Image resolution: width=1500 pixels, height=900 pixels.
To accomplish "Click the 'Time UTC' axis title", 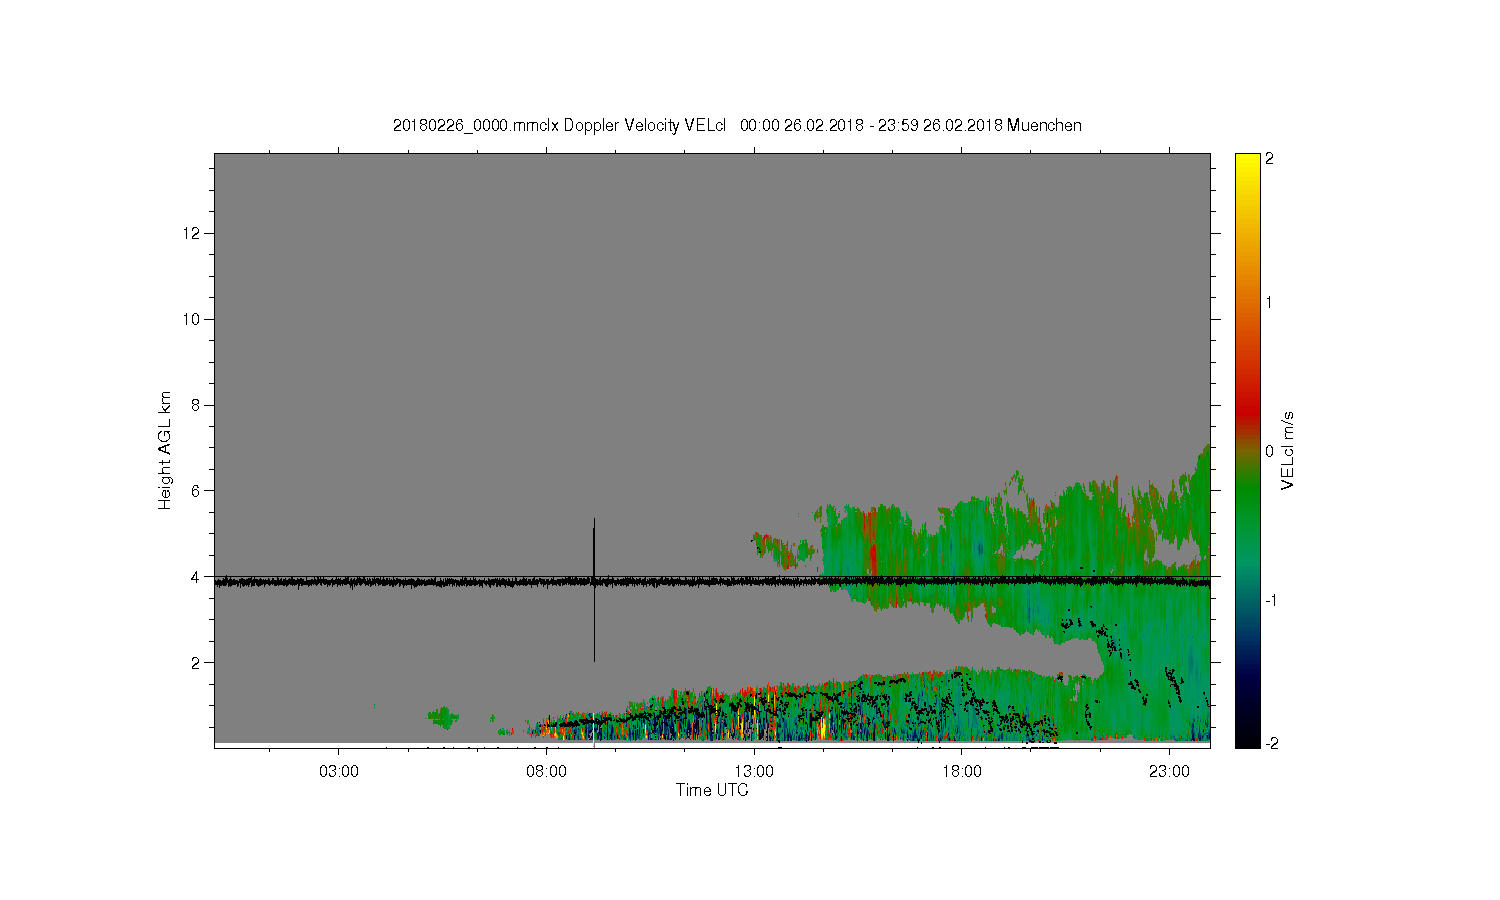I will pyautogui.click(x=712, y=790).
